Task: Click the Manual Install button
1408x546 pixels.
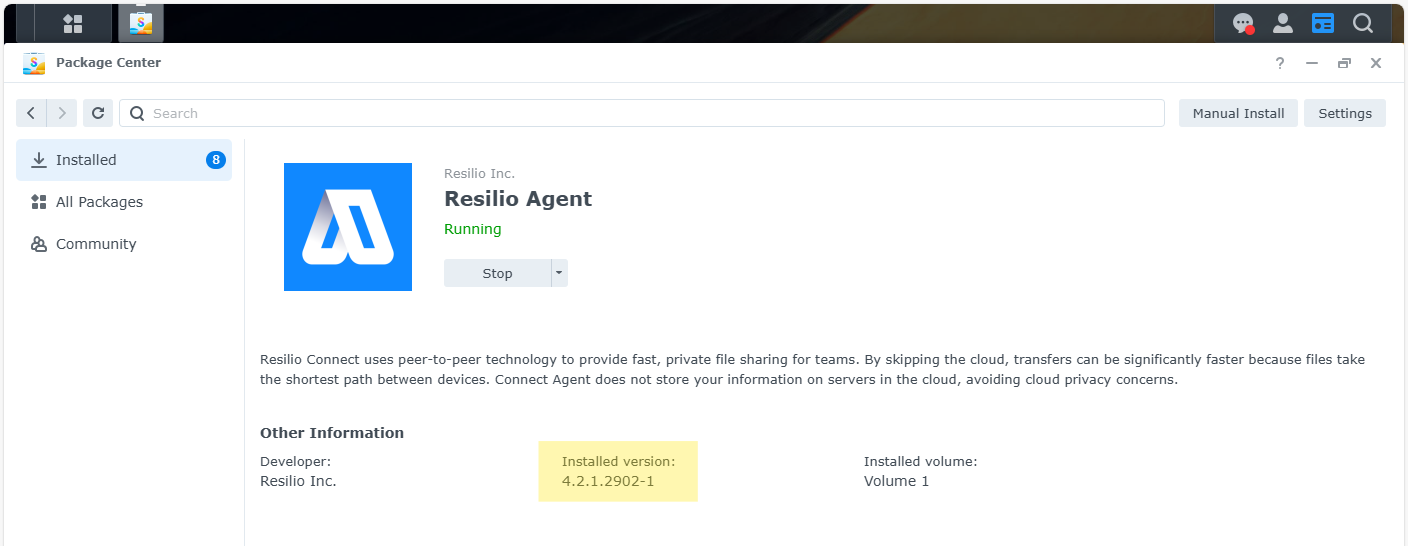Action: click(1238, 113)
